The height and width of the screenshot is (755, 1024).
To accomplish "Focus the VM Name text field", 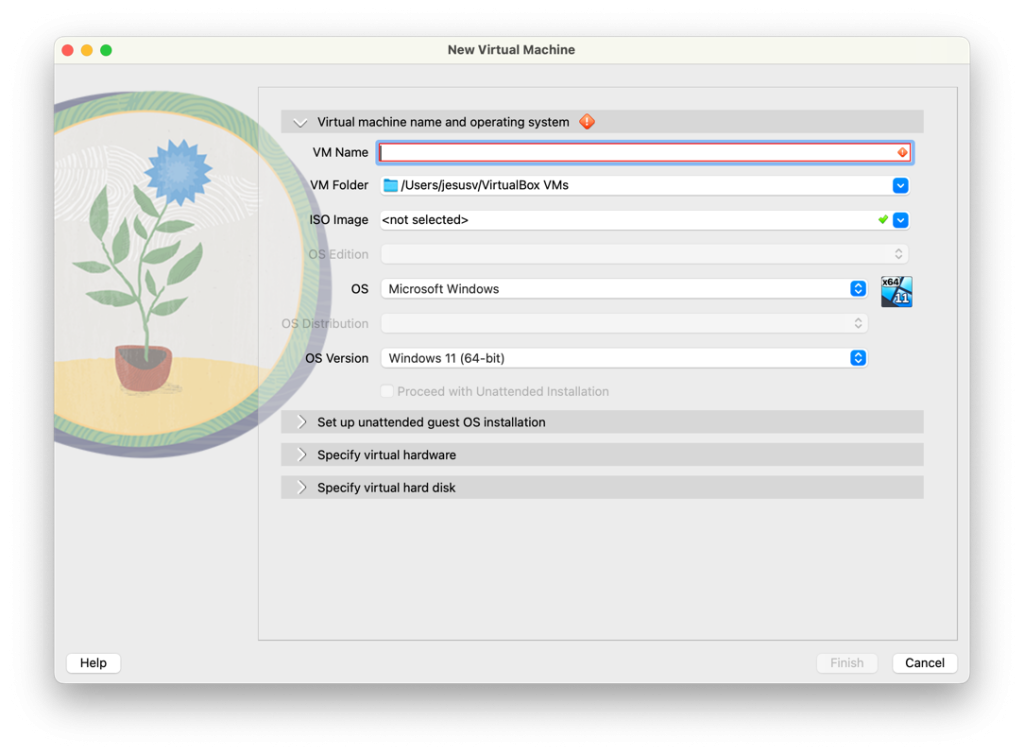I will click(636, 153).
